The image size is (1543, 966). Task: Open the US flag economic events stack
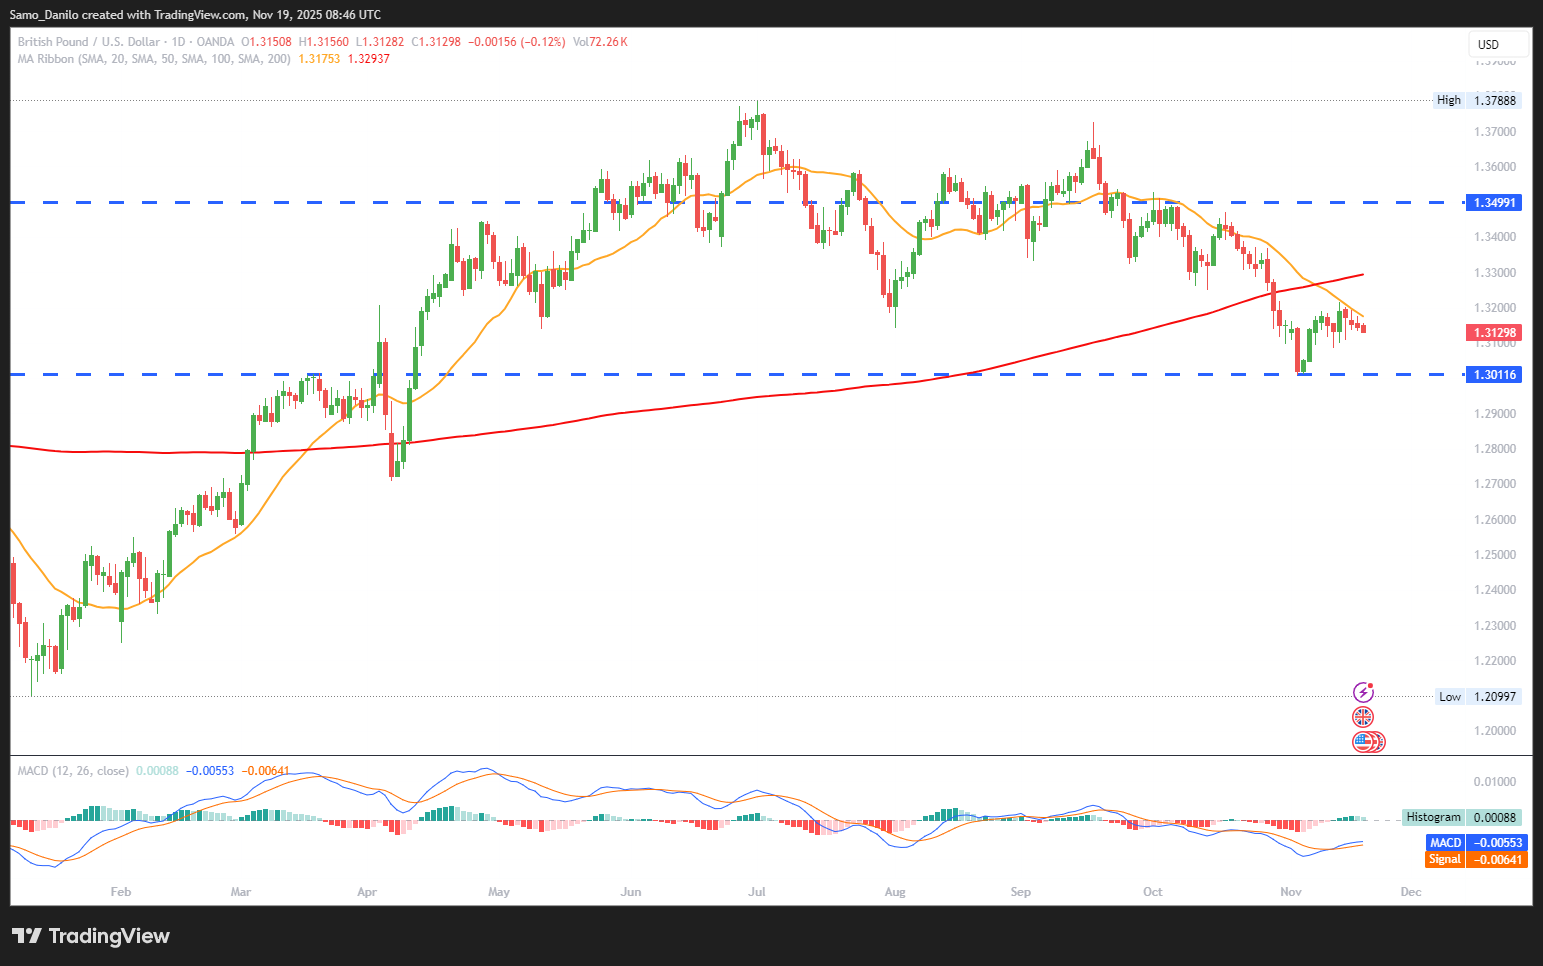[1366, 742]
